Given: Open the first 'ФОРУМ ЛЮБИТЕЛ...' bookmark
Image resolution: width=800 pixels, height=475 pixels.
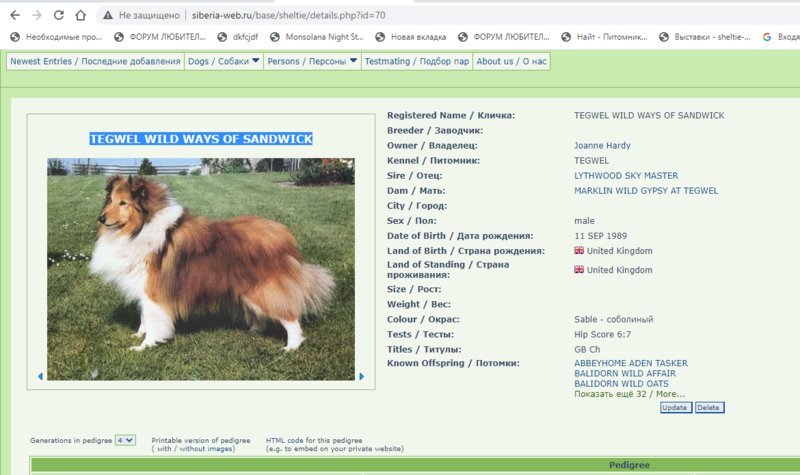Looking at the screenshot, I should pyautogui.click(x=160, y=37).
